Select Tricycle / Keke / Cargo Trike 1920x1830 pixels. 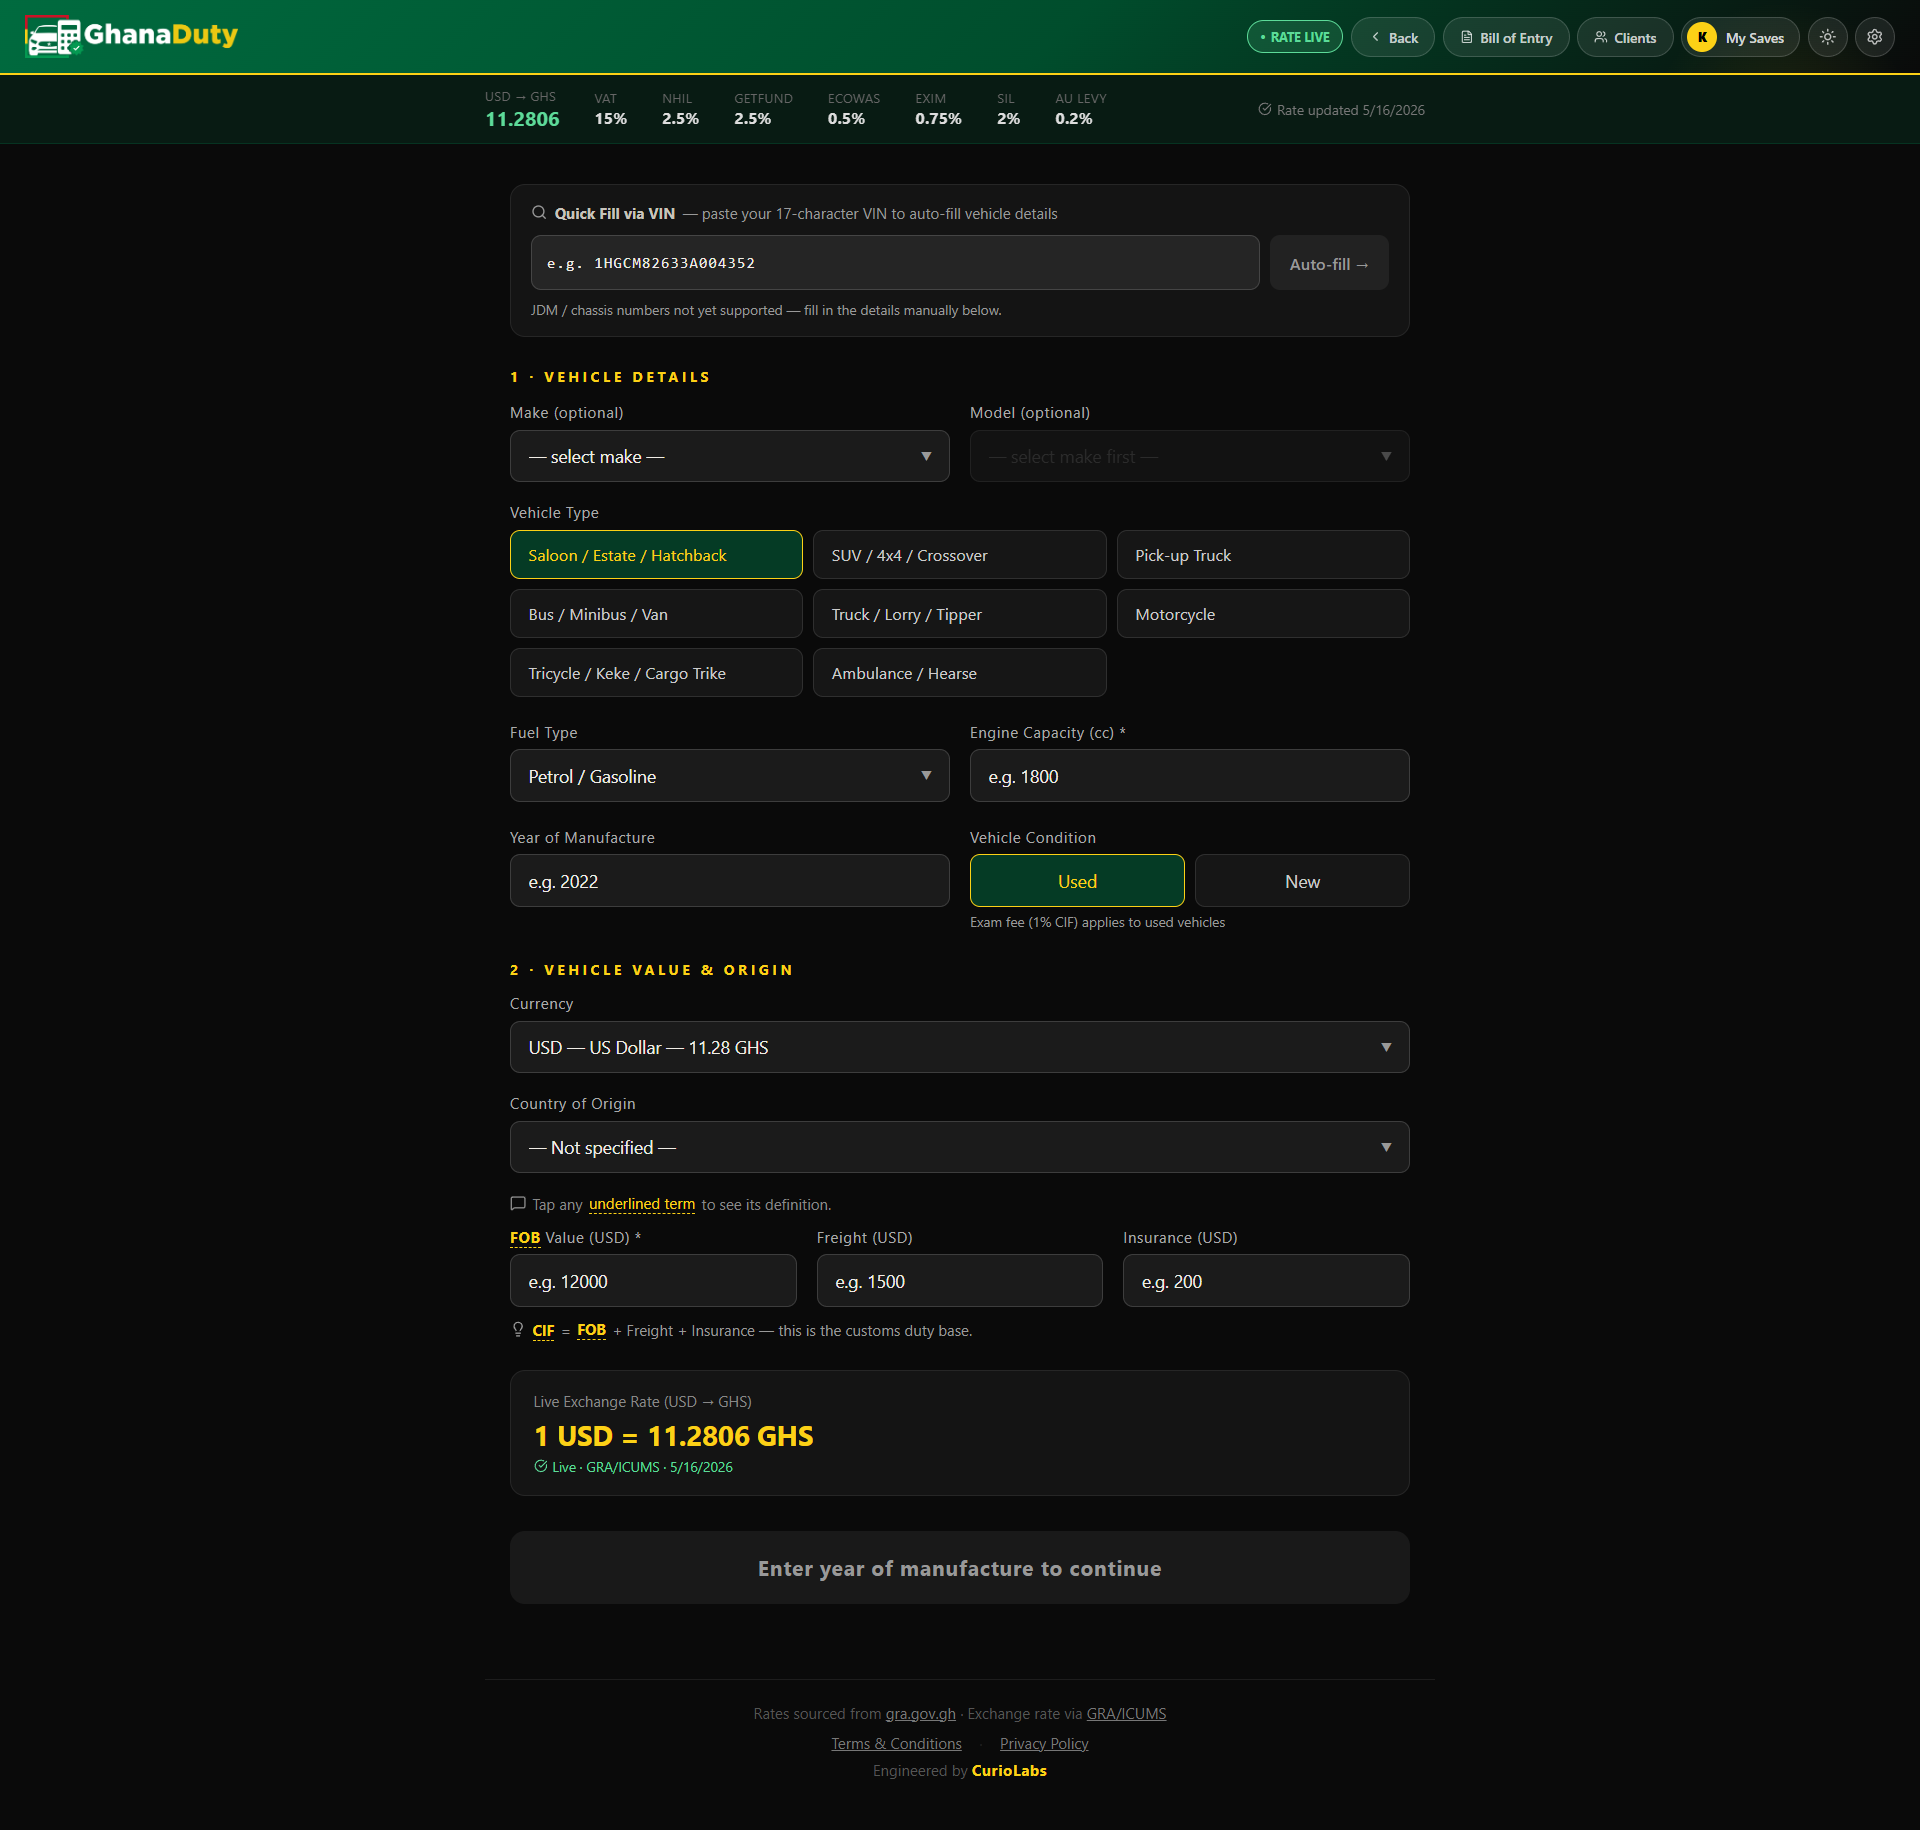click(x=656, y=673)
